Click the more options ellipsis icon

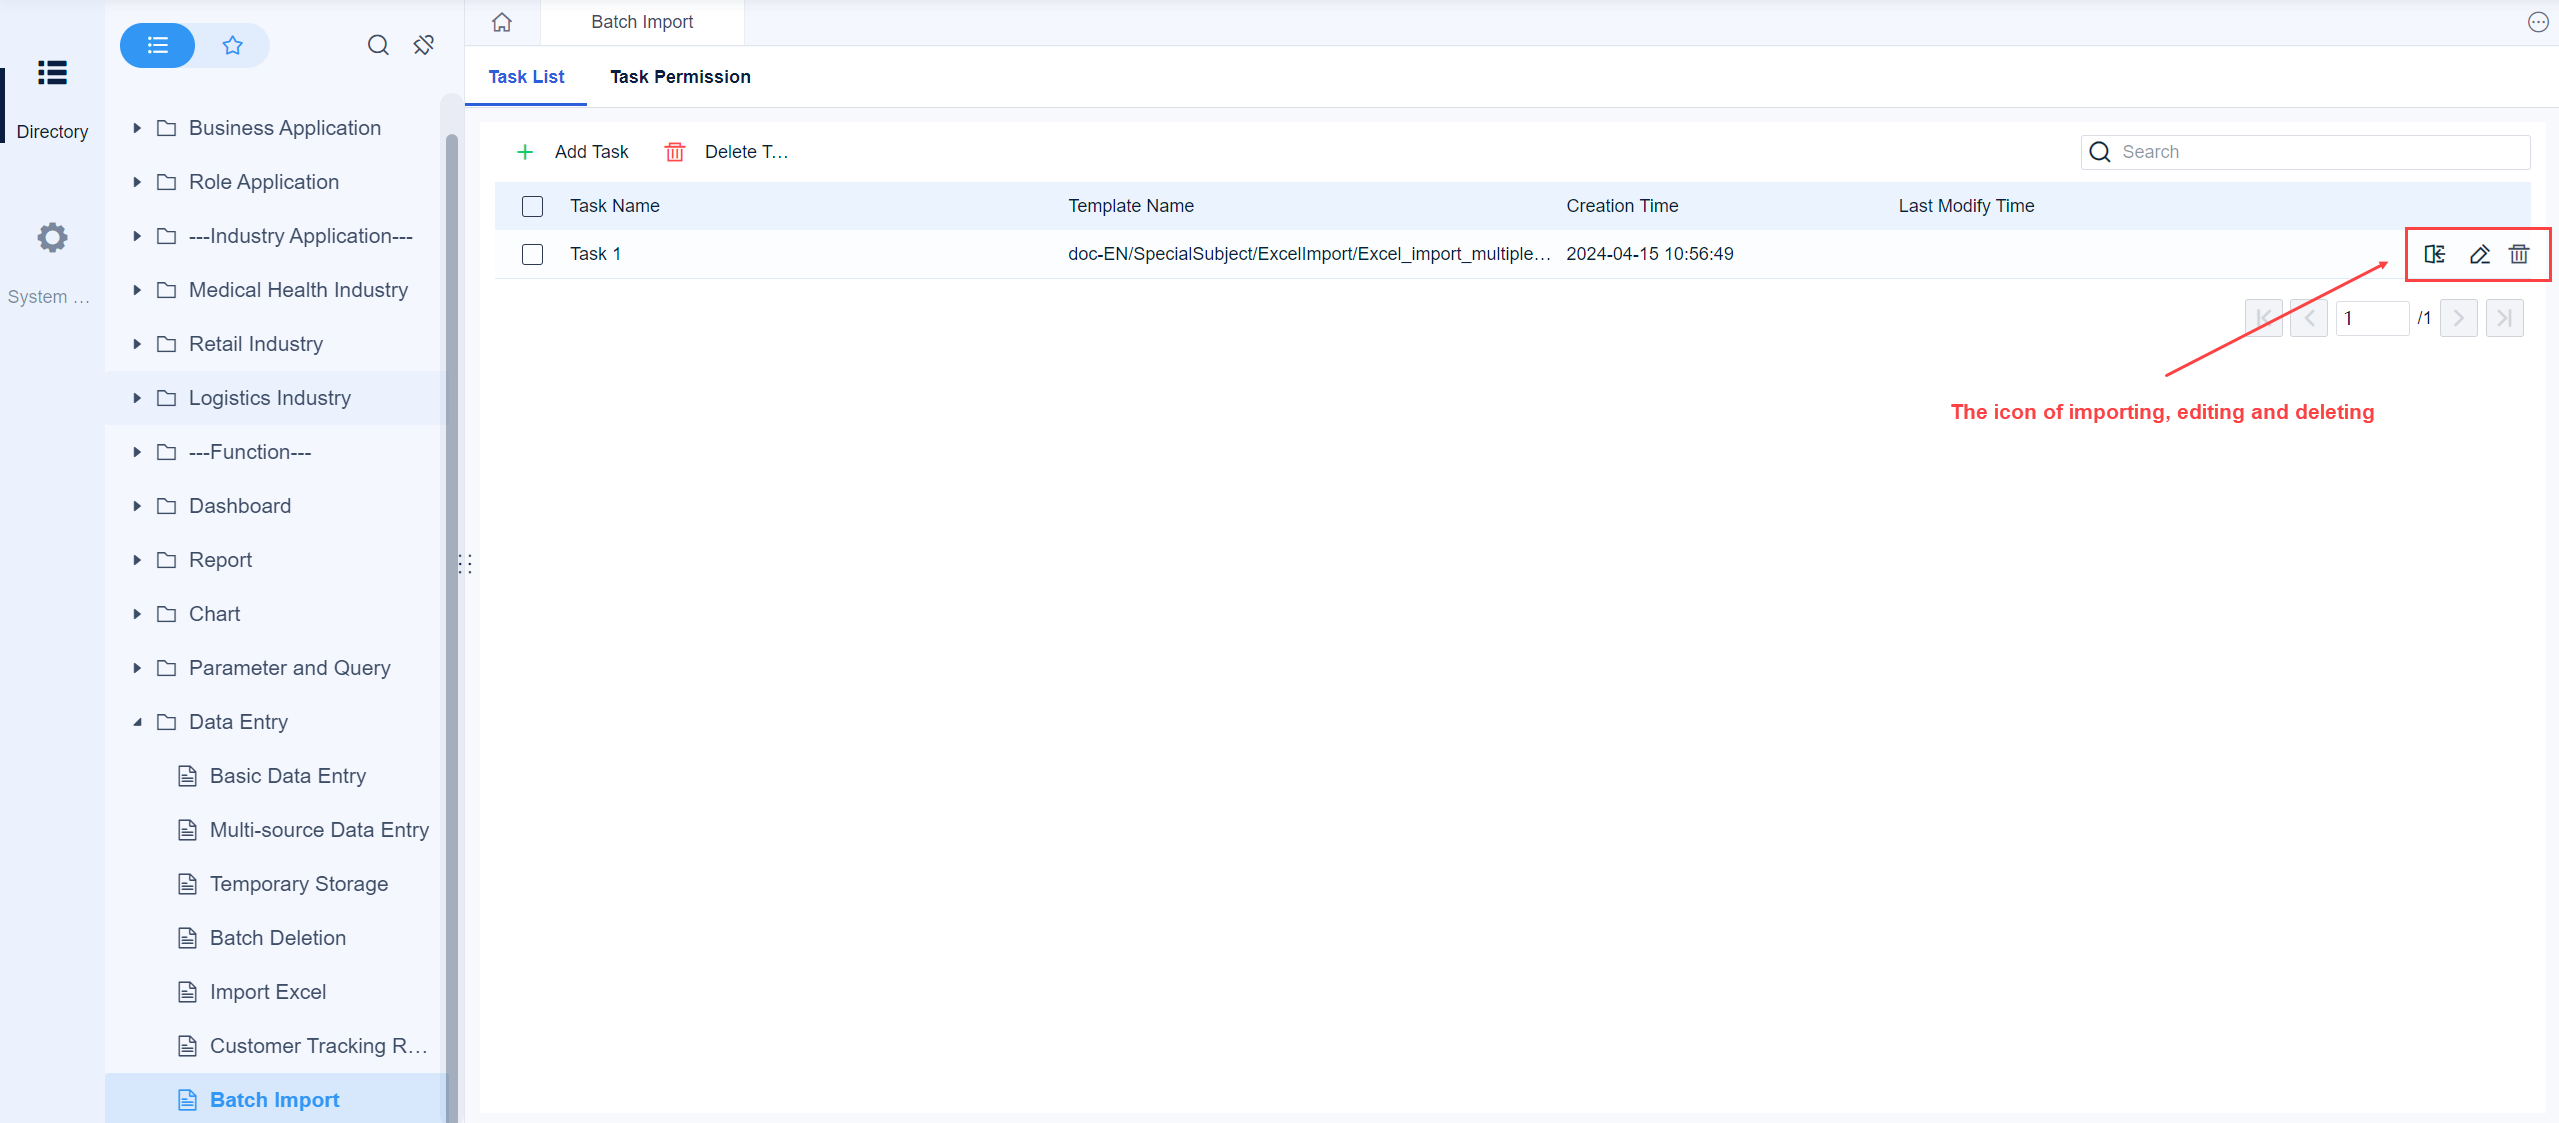pyautogui.click(x=2538, y=22)
